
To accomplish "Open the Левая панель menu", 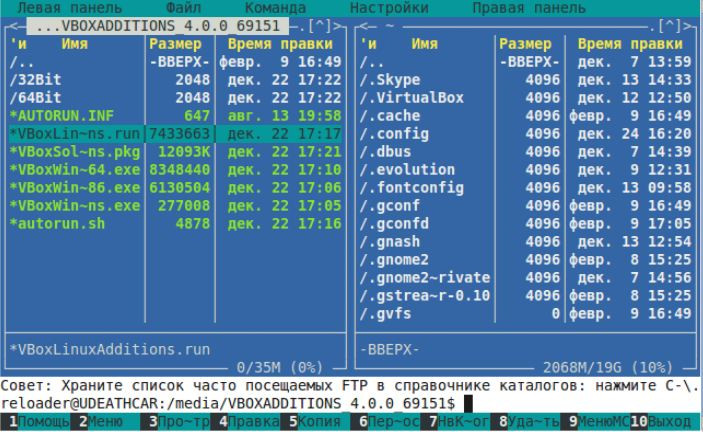I will [x=69, y=8].
